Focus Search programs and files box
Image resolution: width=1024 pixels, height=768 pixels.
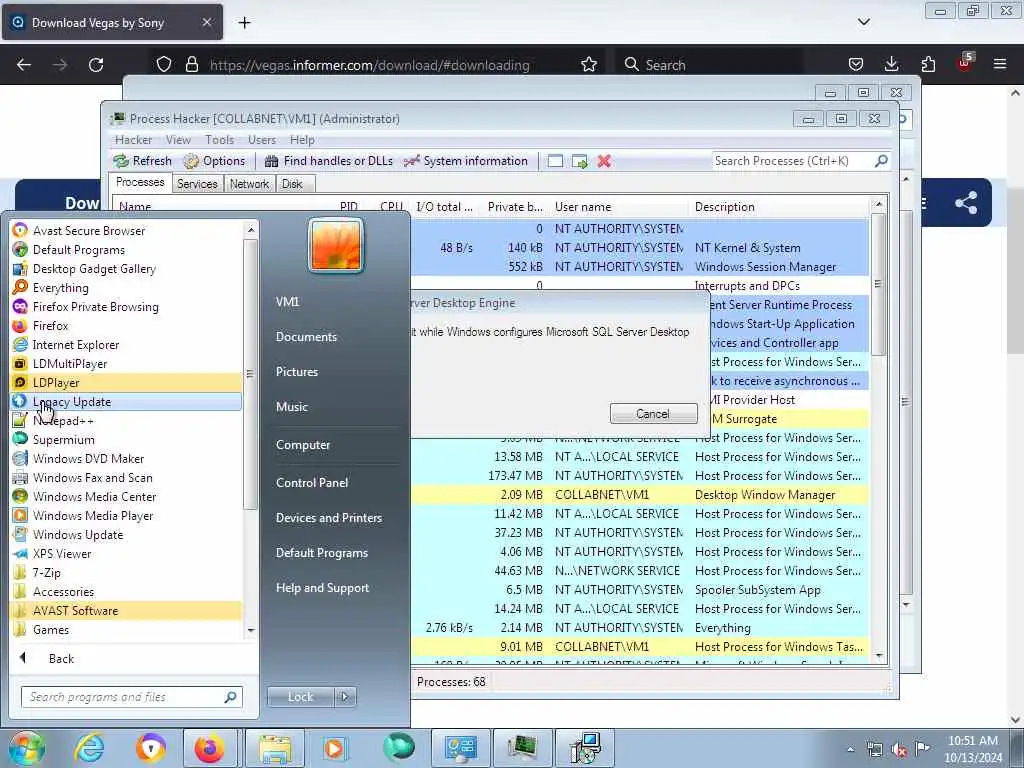[x=132, y=697]
